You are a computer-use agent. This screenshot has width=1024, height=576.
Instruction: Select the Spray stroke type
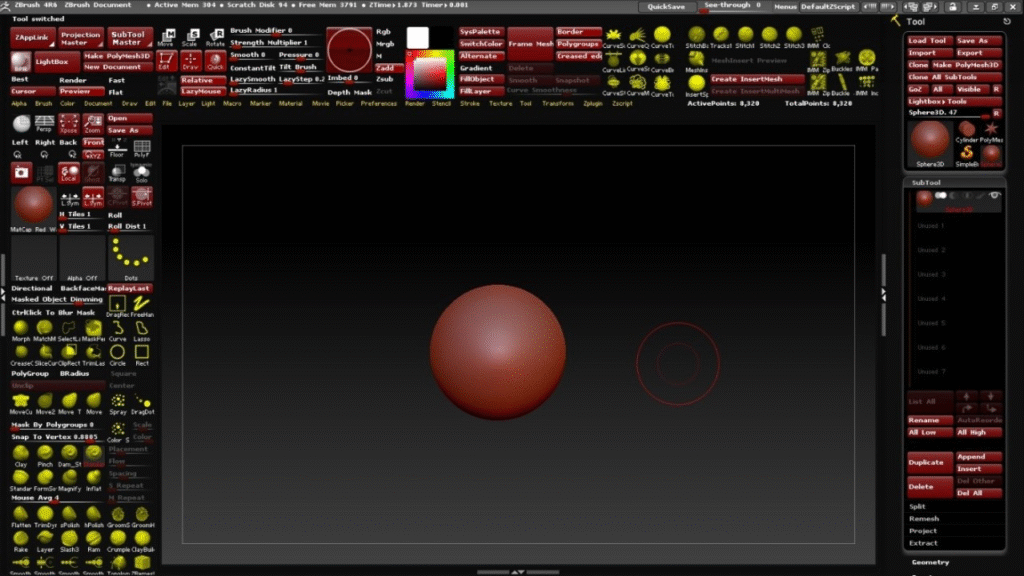(x=118, y=400)
